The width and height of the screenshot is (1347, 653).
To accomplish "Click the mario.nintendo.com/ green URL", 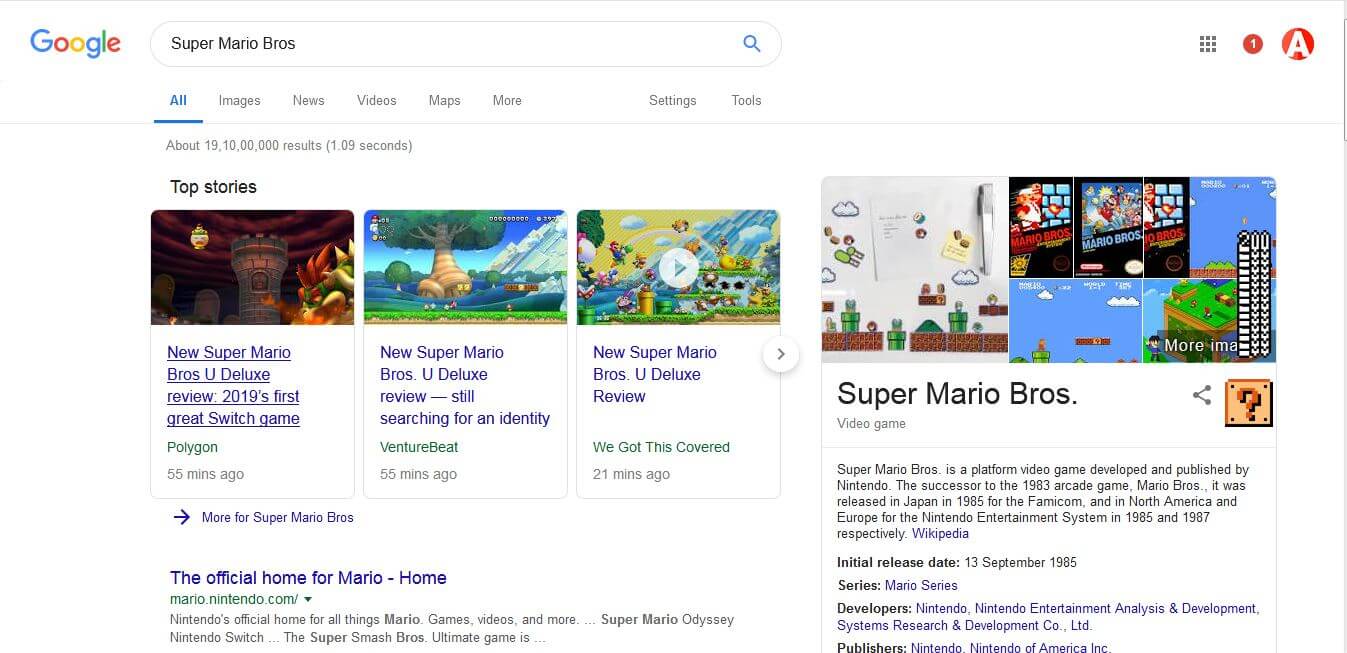I will (x=234, y=599).
